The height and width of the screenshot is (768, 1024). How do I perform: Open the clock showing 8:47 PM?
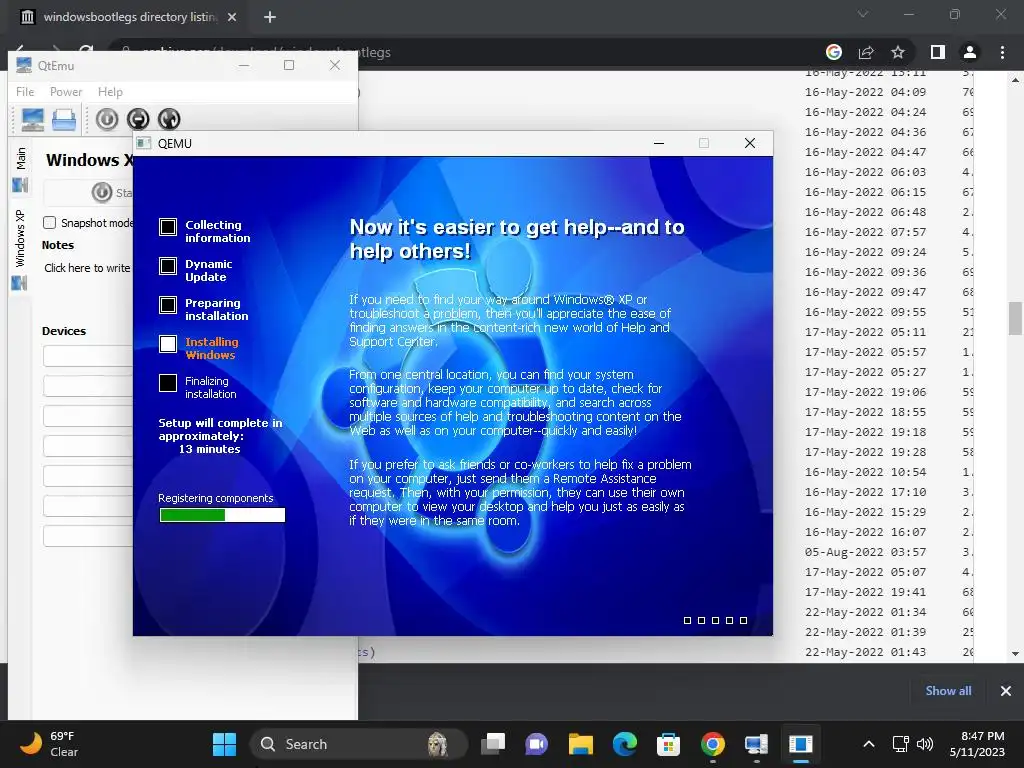977,744
